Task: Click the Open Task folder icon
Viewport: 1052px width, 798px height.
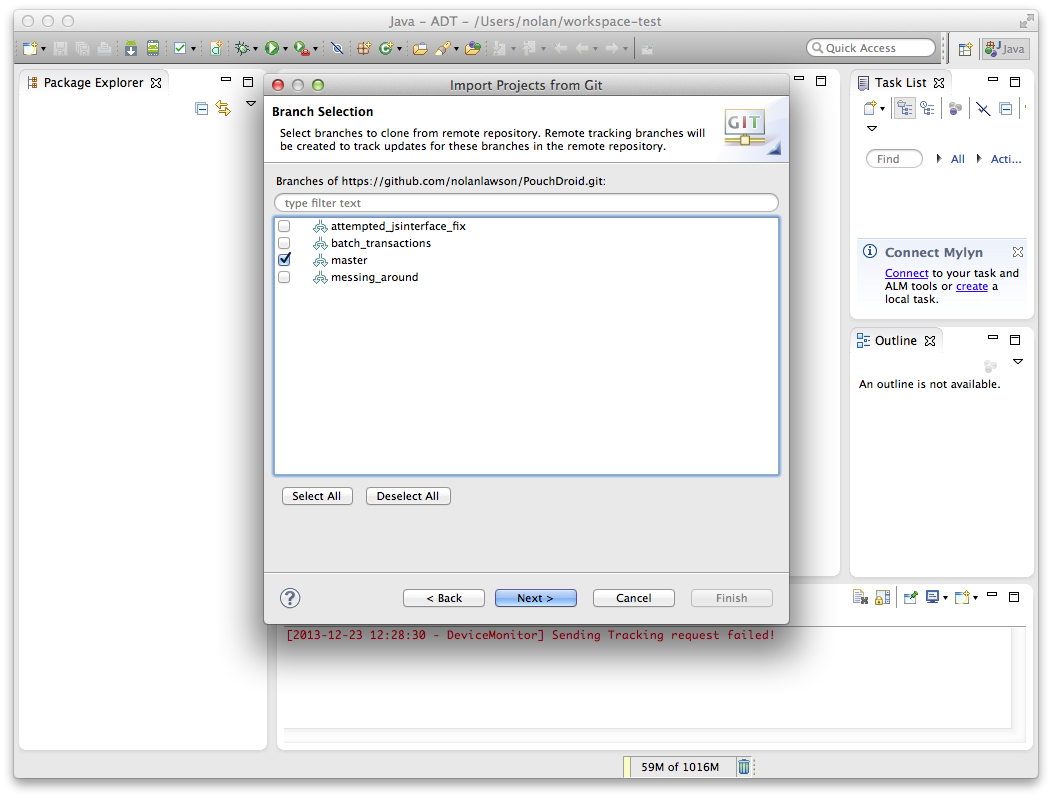Action: coord(473,48)
